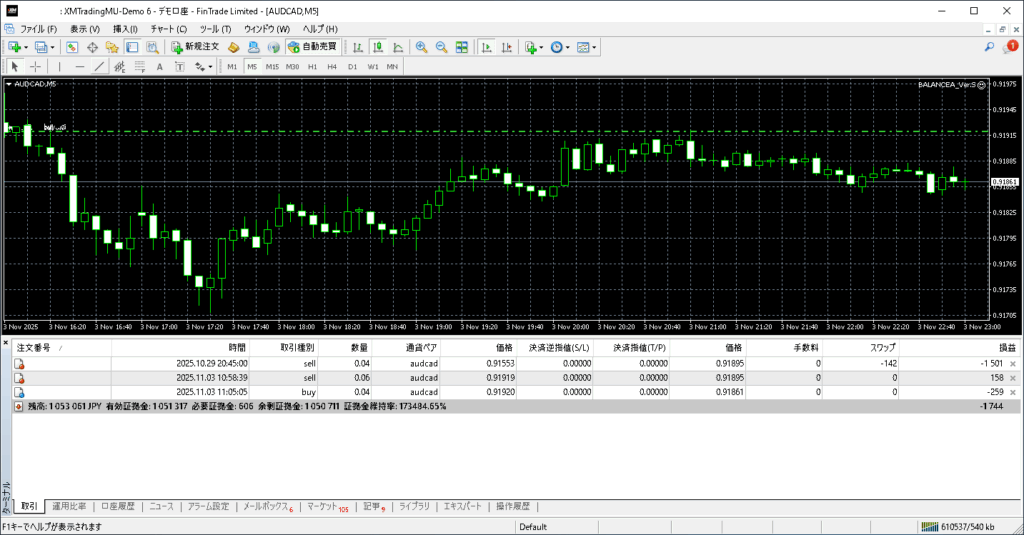1024x535 pixels.
Task: Open the periodicity clock dropdown
Action: pos(560,47)
